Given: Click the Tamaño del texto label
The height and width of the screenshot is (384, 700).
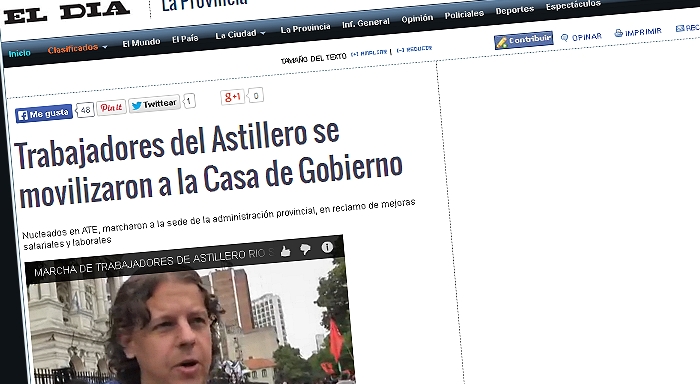Looking at the screenshot, I should [314, 58].
